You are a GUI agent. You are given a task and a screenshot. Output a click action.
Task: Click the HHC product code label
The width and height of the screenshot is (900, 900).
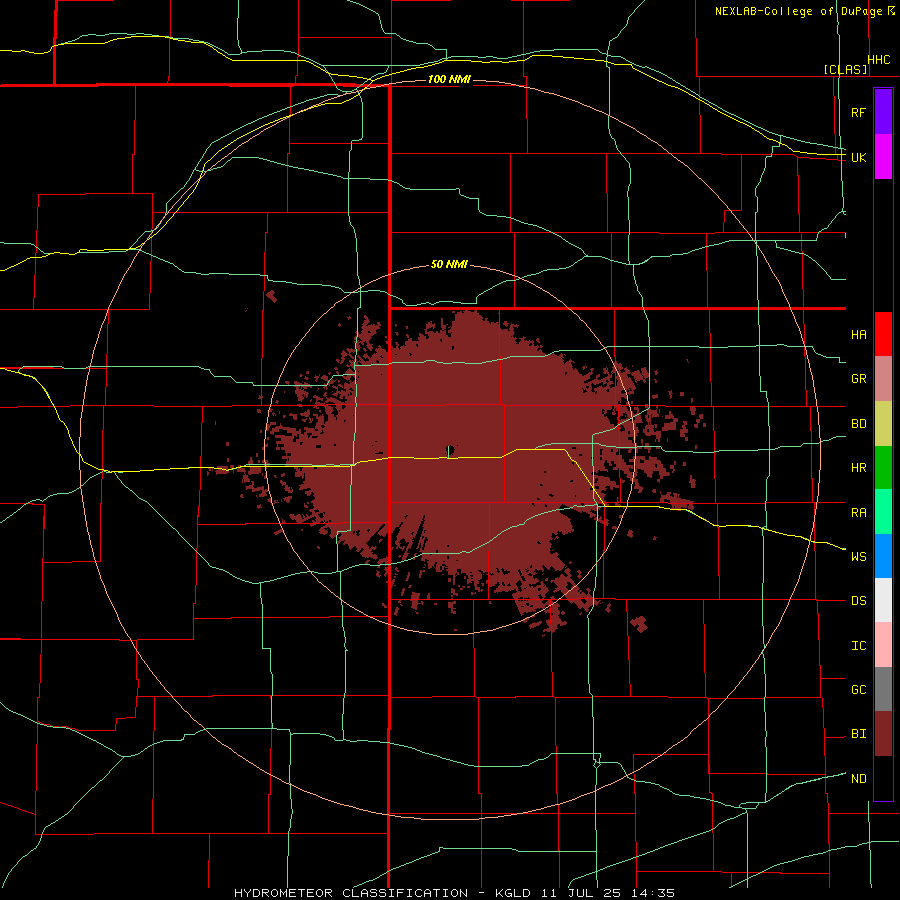point(879,60)
